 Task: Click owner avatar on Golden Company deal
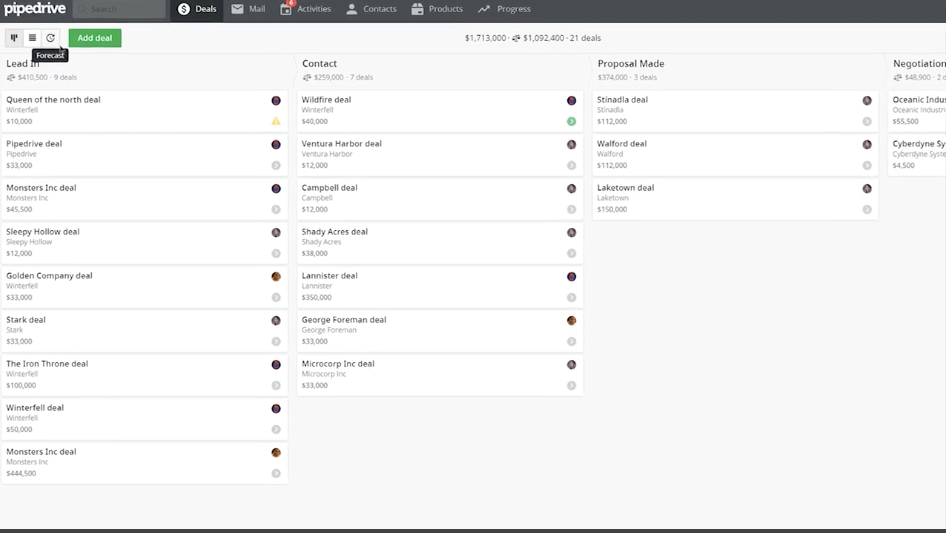tap(276, 277)
